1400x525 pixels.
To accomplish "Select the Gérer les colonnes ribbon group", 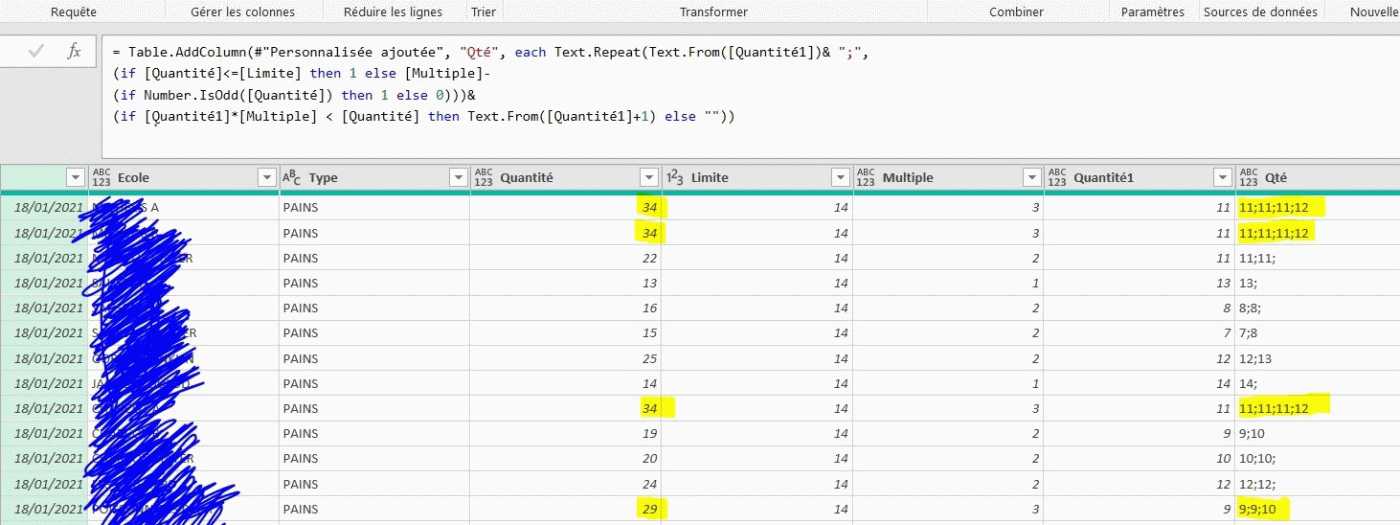I will [243, 12].
